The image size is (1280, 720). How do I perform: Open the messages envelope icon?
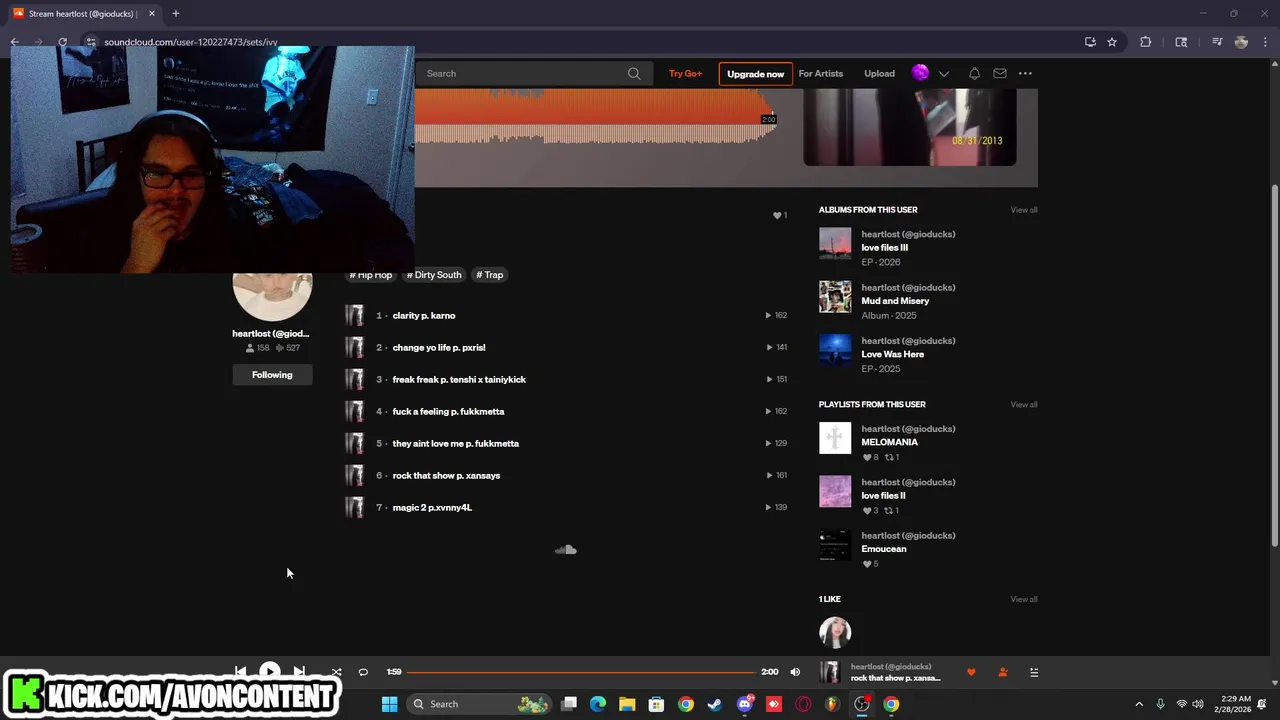[x=999, y=73]
